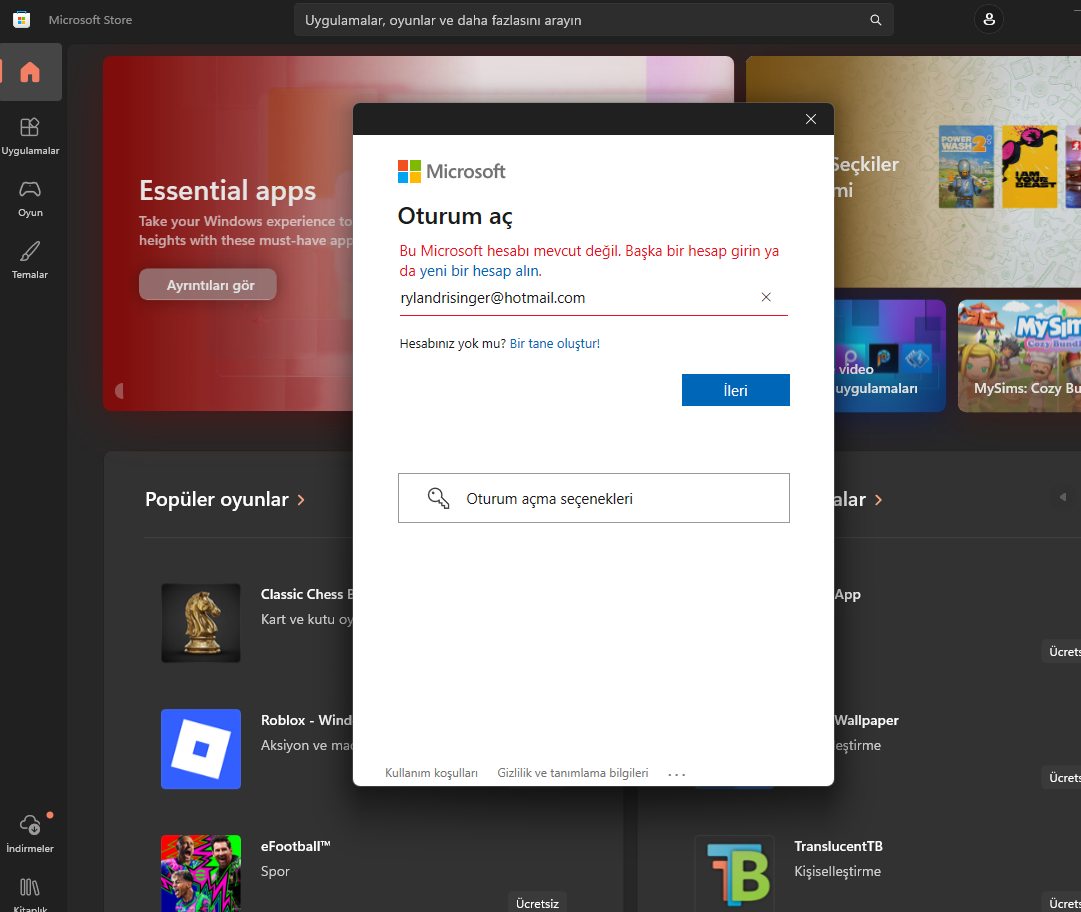Open the Uygulamalar section in the sidebar
This screenshot has width=1081, height=912.
pos(30,136)
